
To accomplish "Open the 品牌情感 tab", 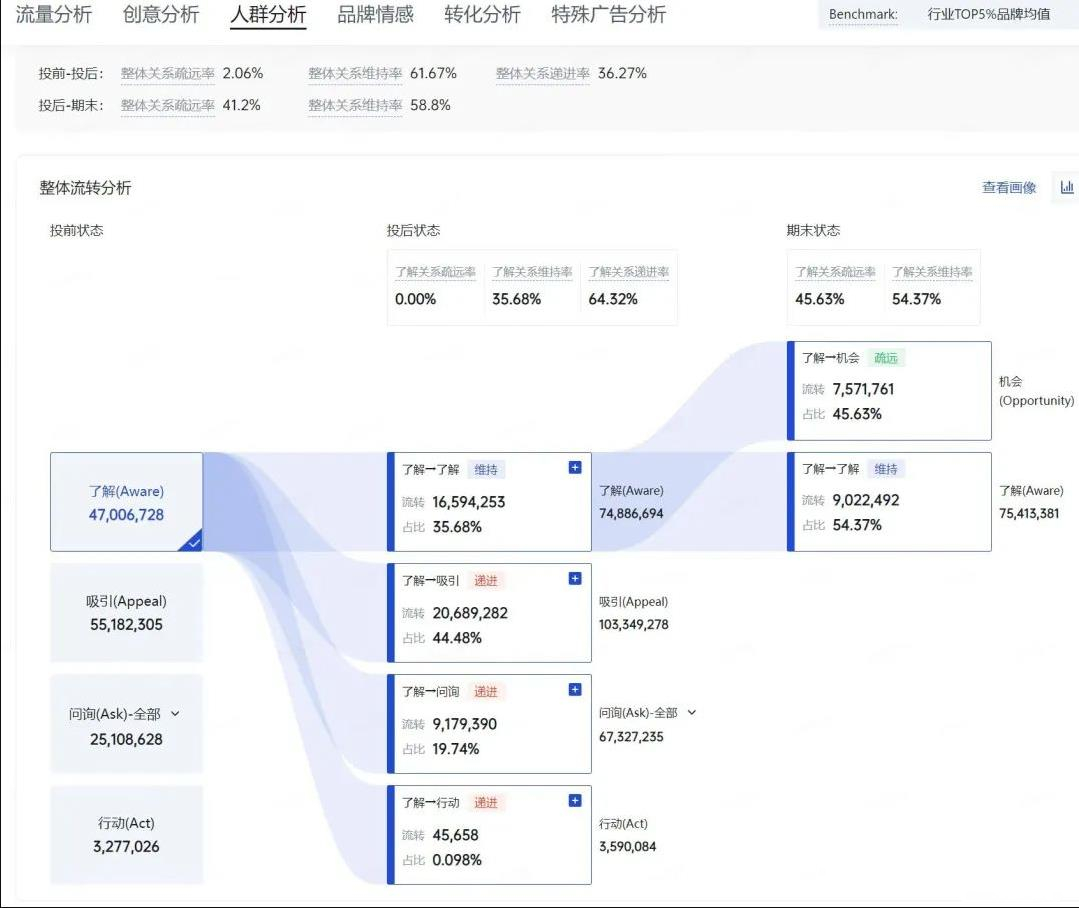I will [x=375, y=15].
